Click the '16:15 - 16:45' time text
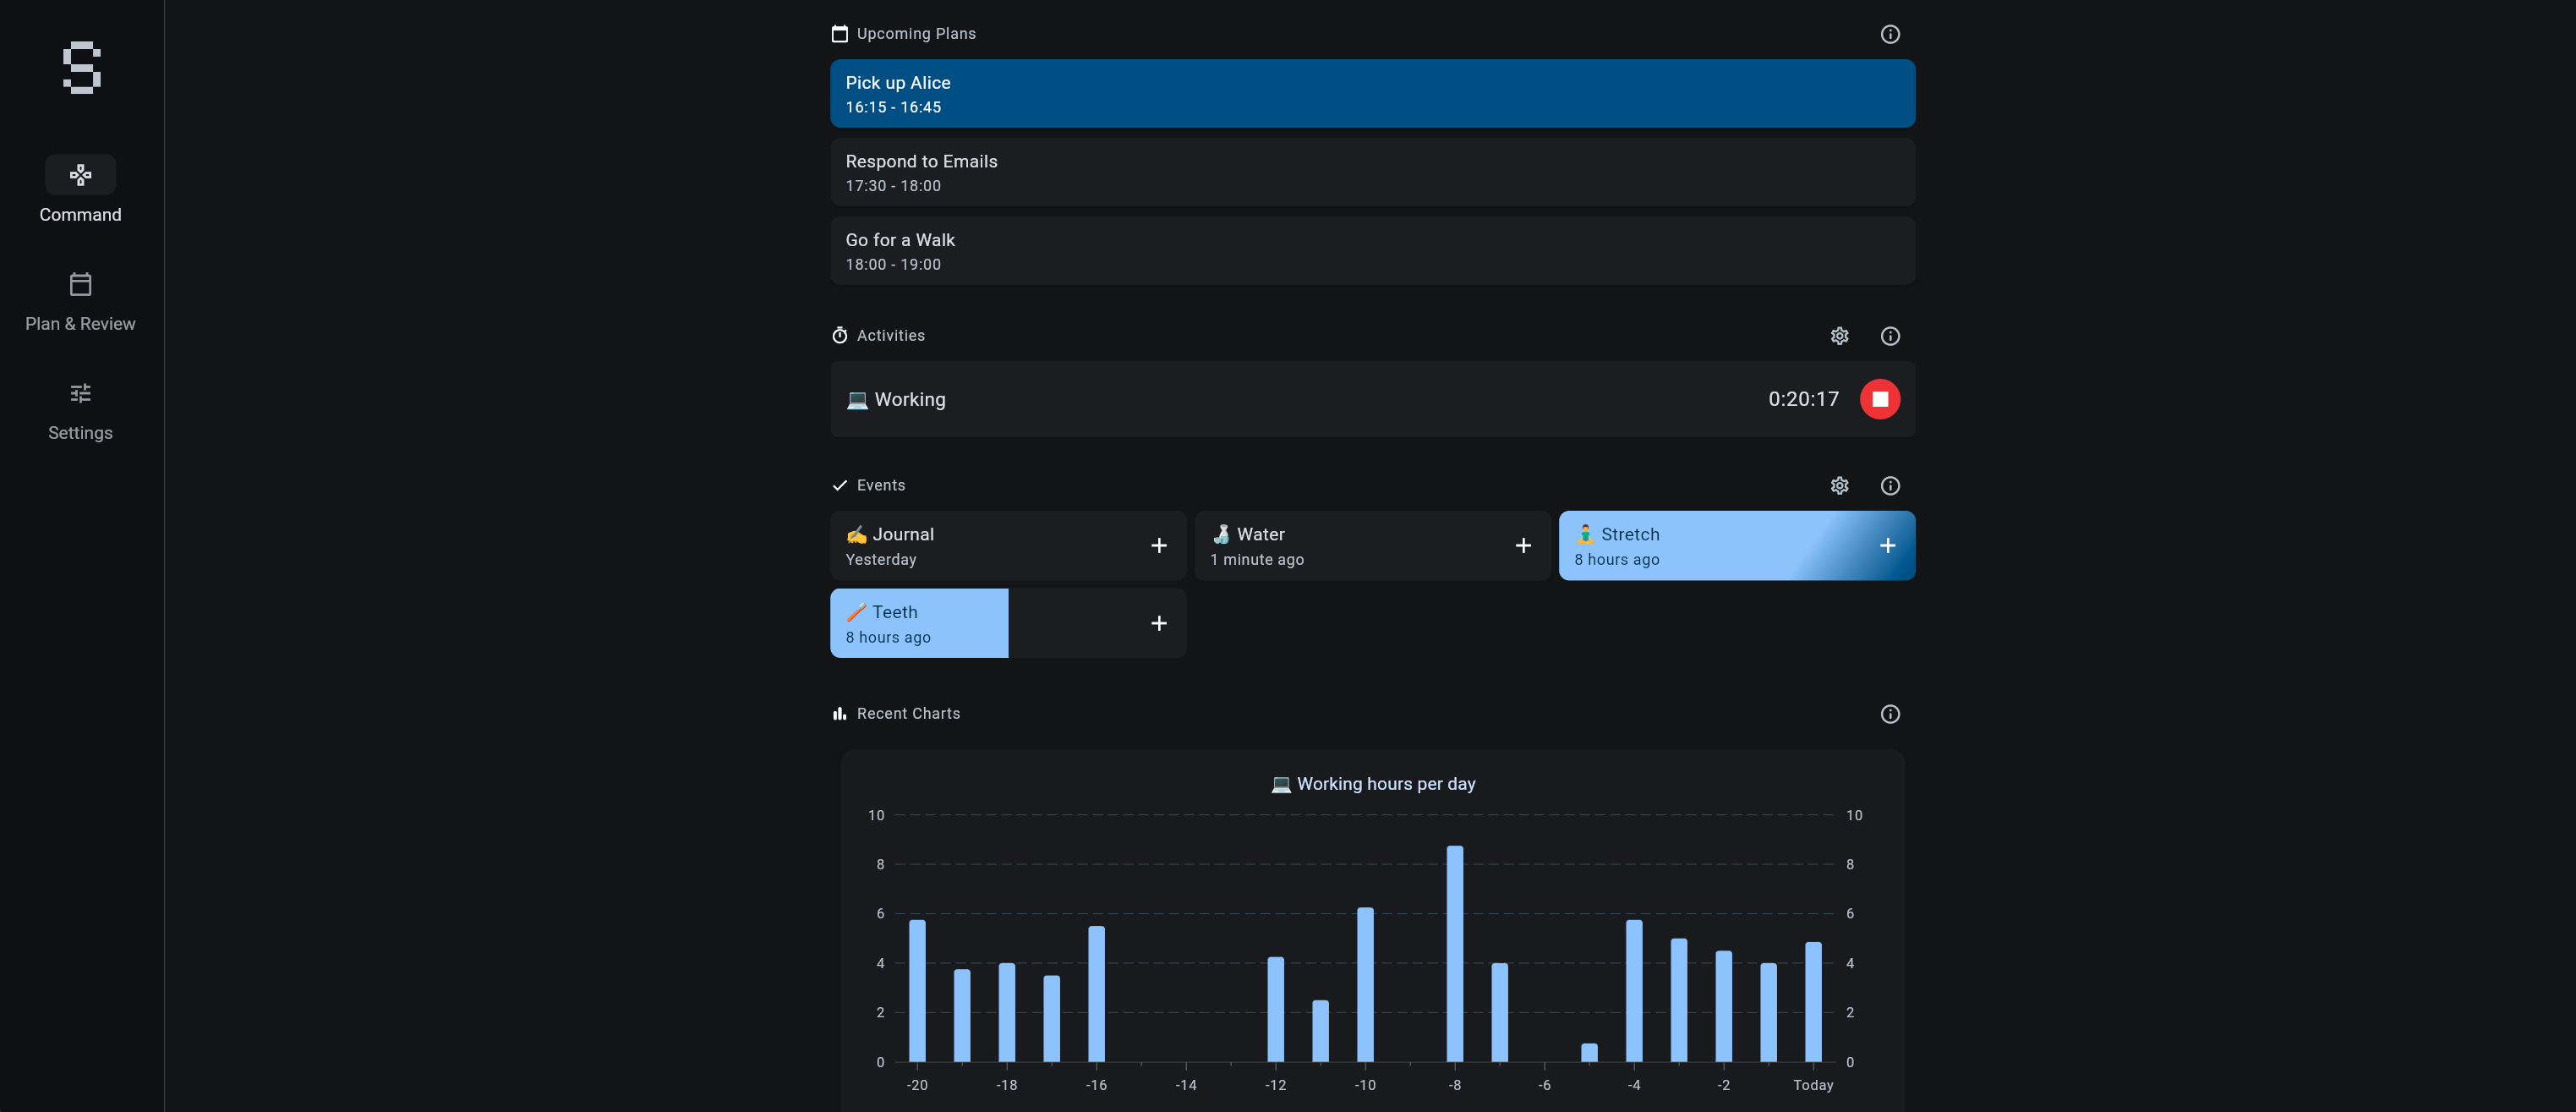2576x1112 pixels. 893,107
